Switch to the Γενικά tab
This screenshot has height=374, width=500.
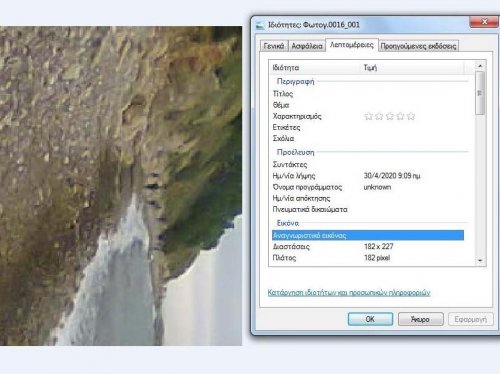[x=274, y=46]
